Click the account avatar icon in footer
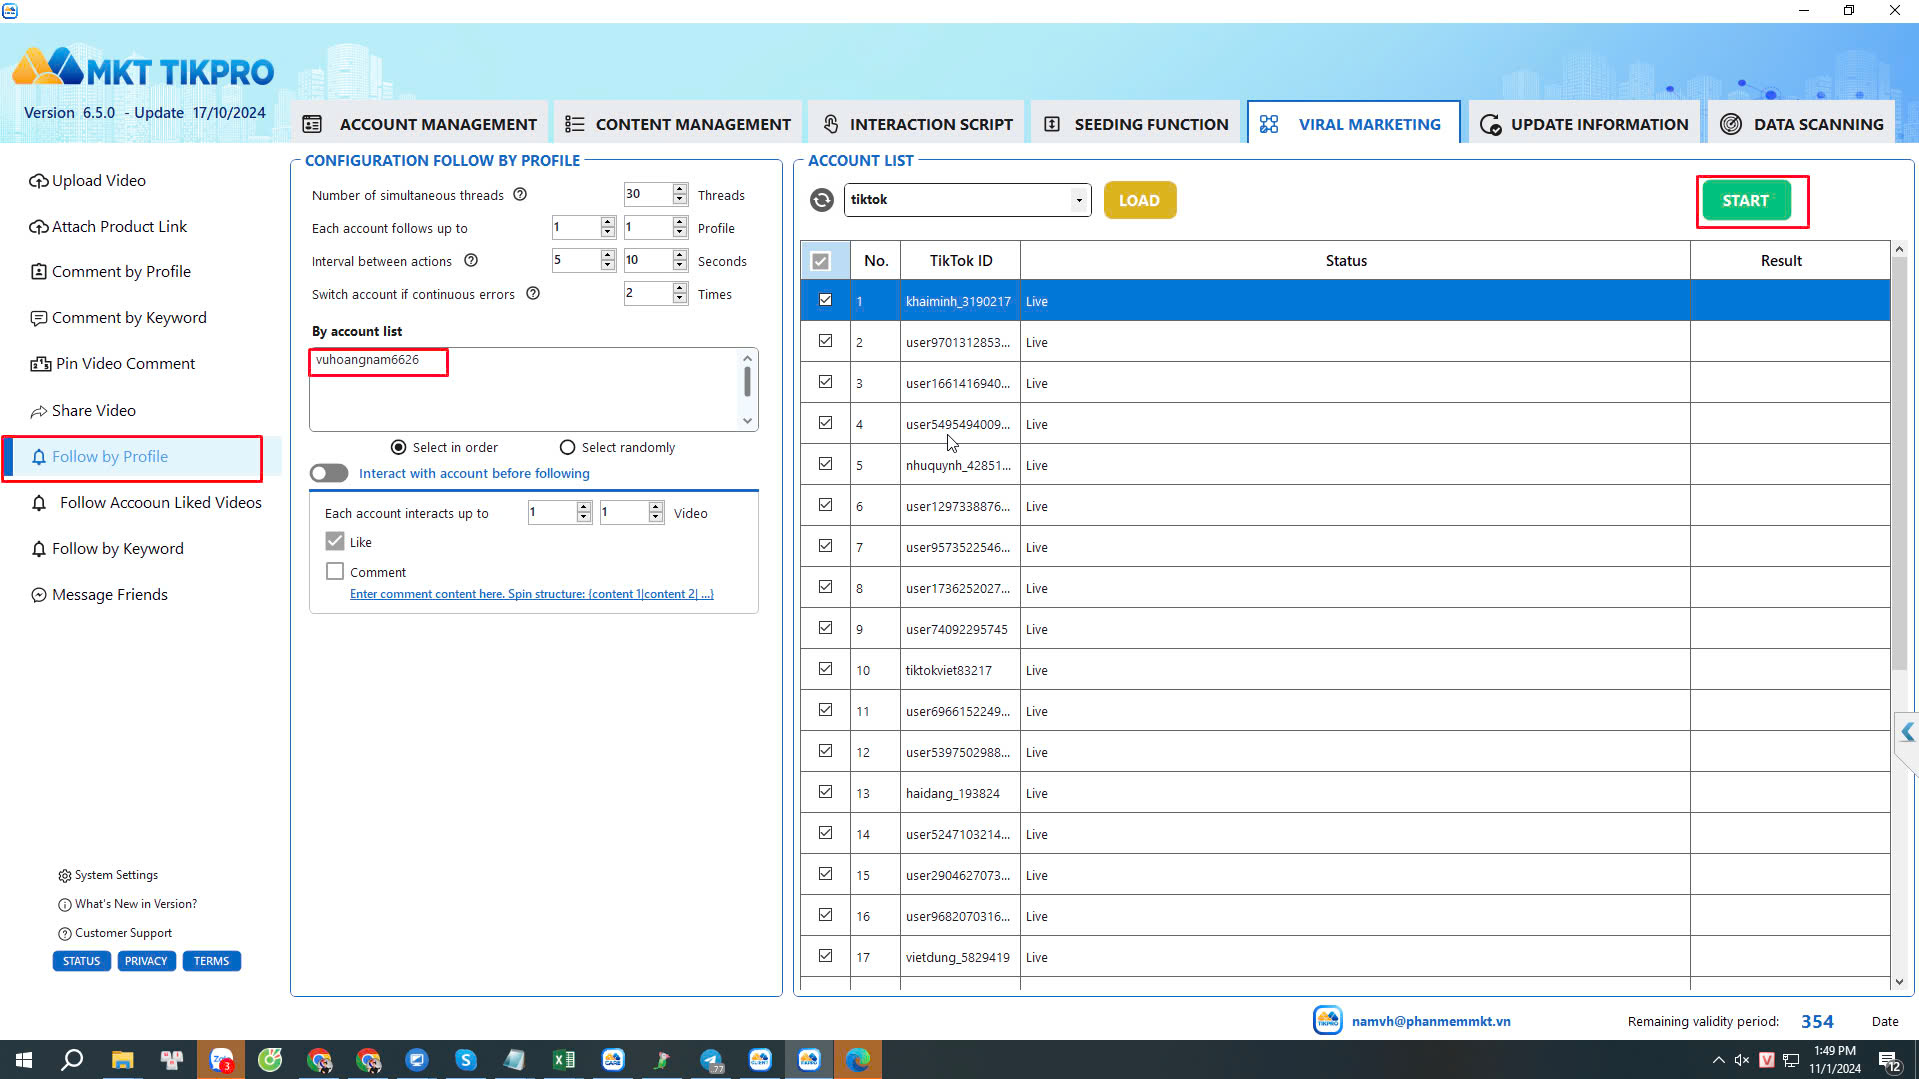The width and height of the screenshot is (1919, 1079). pos(1327,1021)
